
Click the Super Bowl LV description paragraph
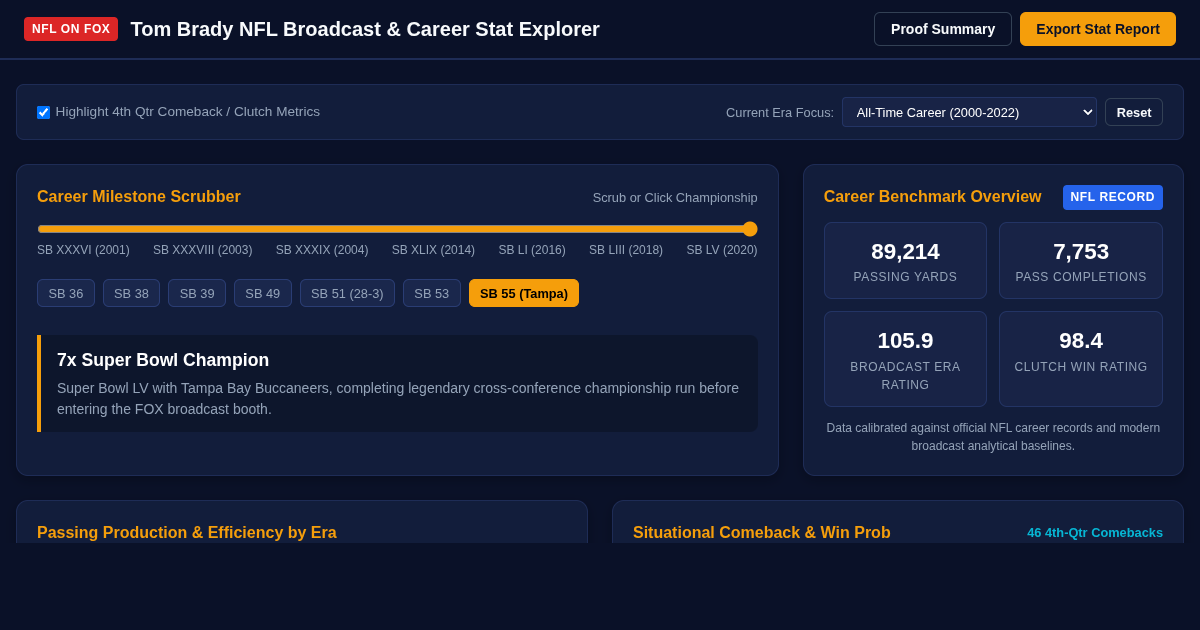click(x=398, y=398)
